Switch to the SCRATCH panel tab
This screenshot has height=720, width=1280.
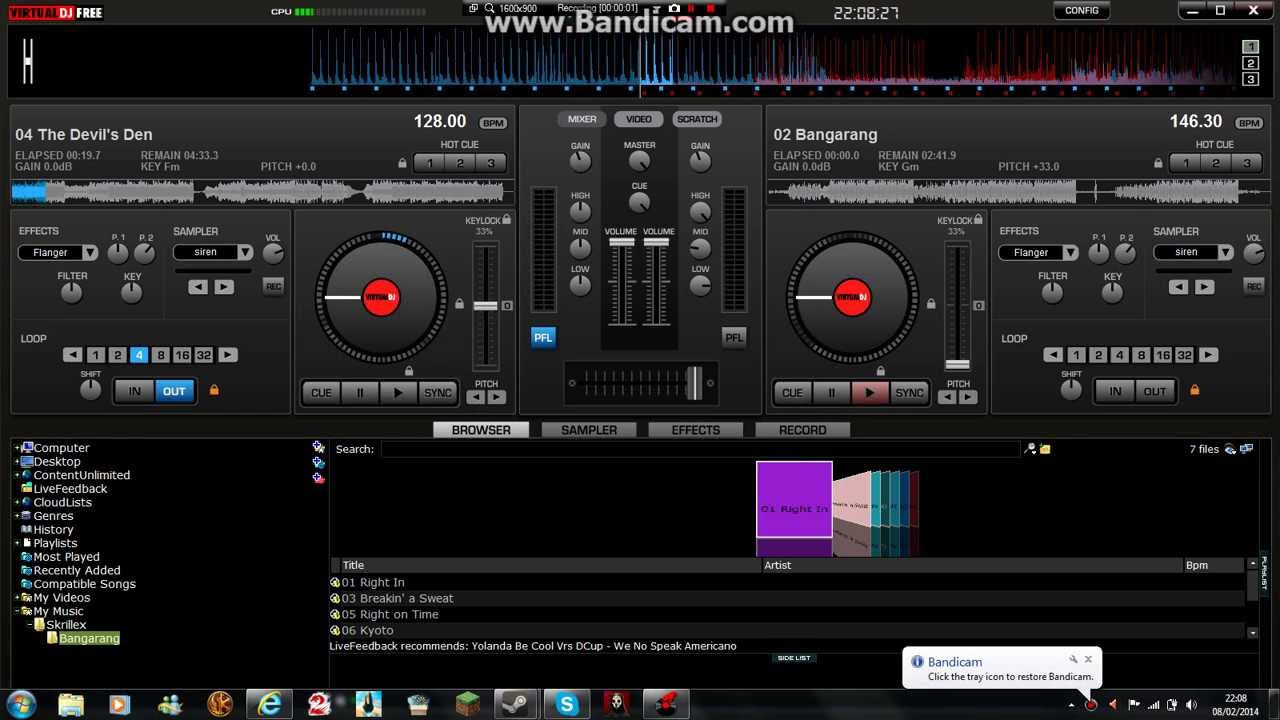(x=697, y=119)
